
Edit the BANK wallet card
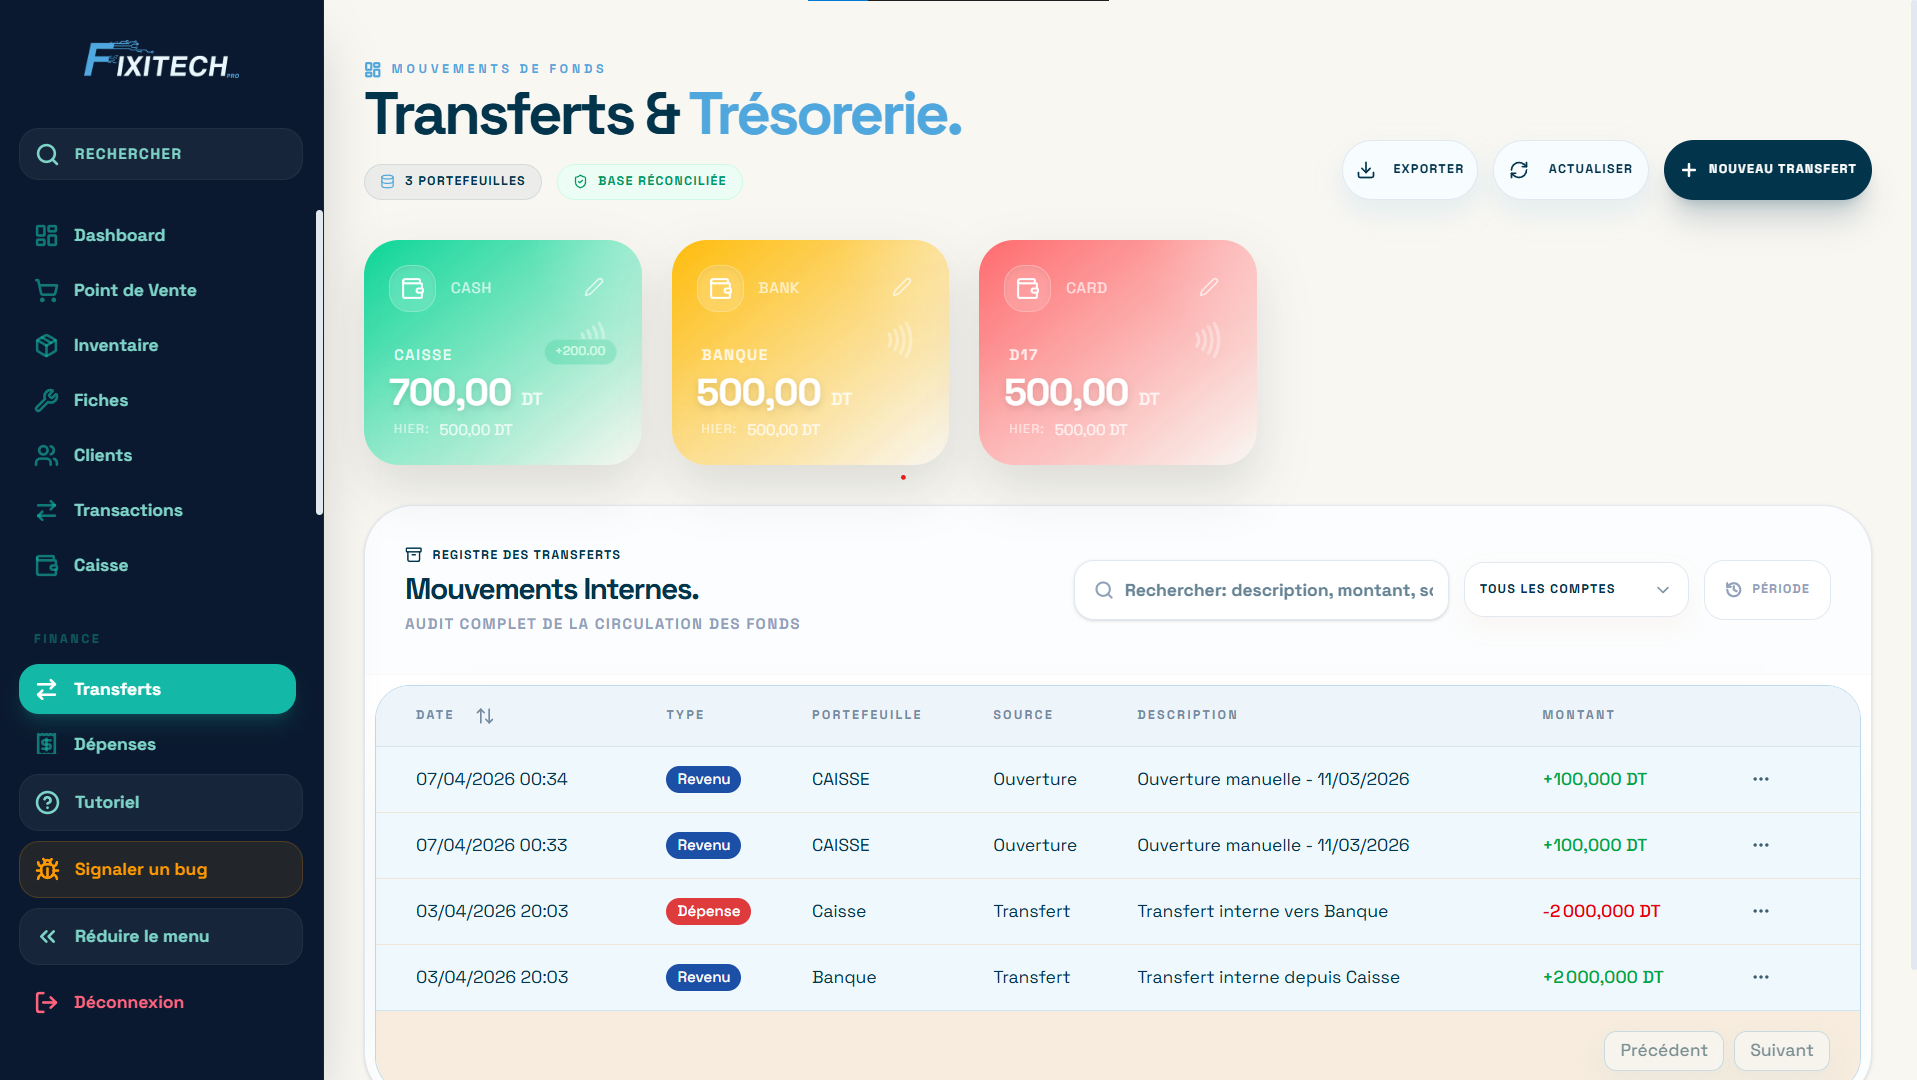901,288
